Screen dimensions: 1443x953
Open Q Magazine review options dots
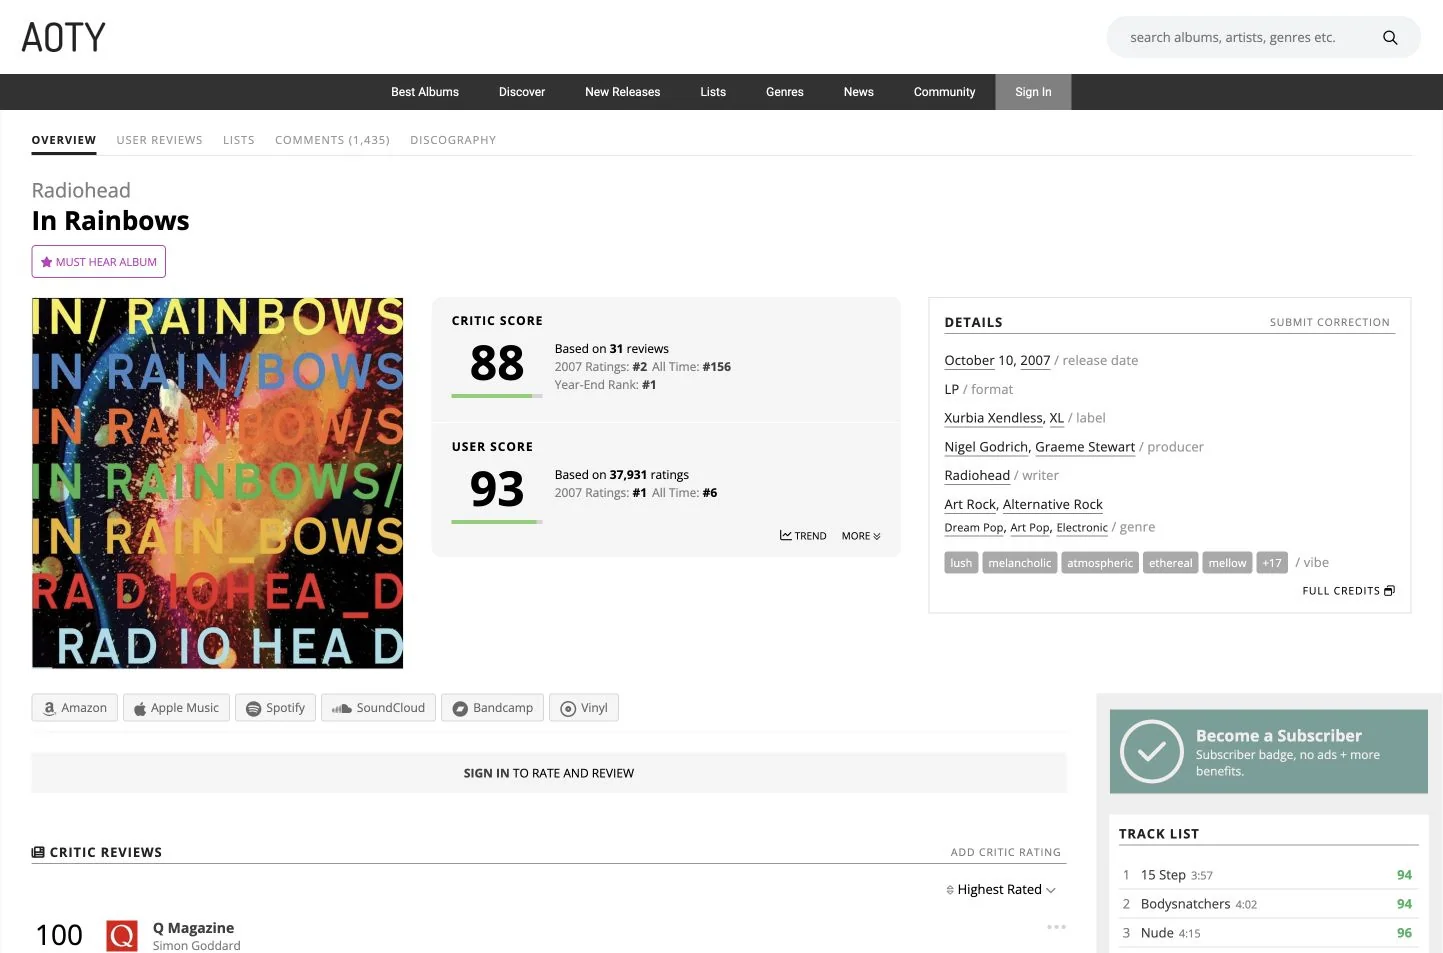[x=1056, y=927]
